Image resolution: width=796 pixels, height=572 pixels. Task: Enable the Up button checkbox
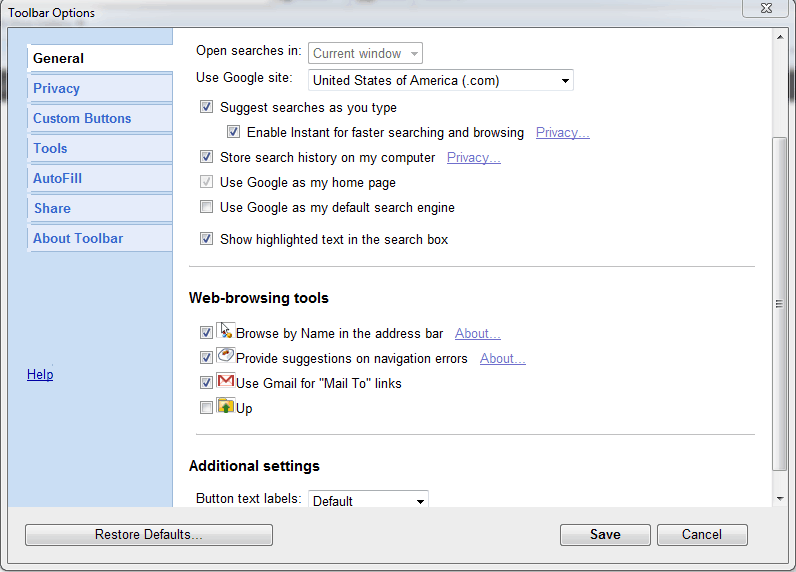[206, 408]
